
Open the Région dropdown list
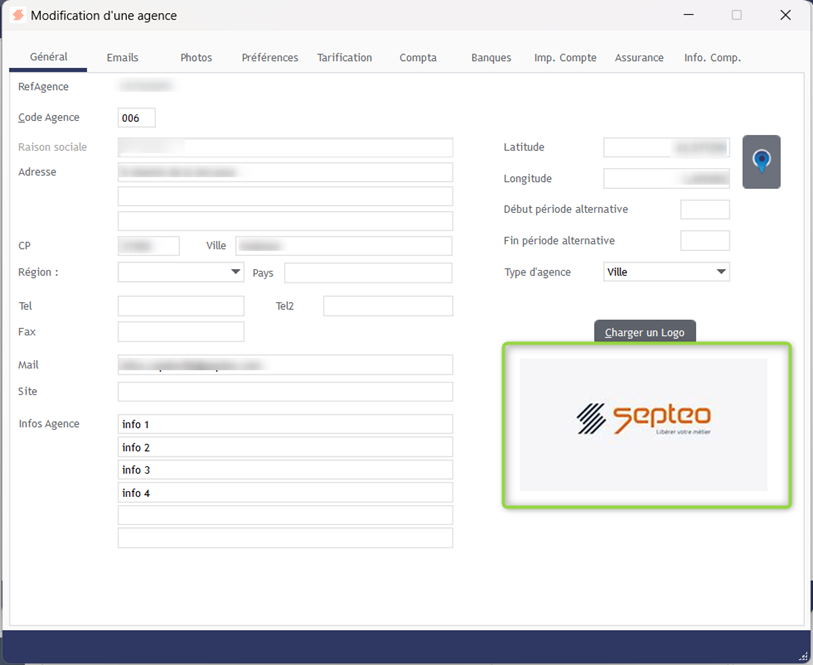click(235, 272)
